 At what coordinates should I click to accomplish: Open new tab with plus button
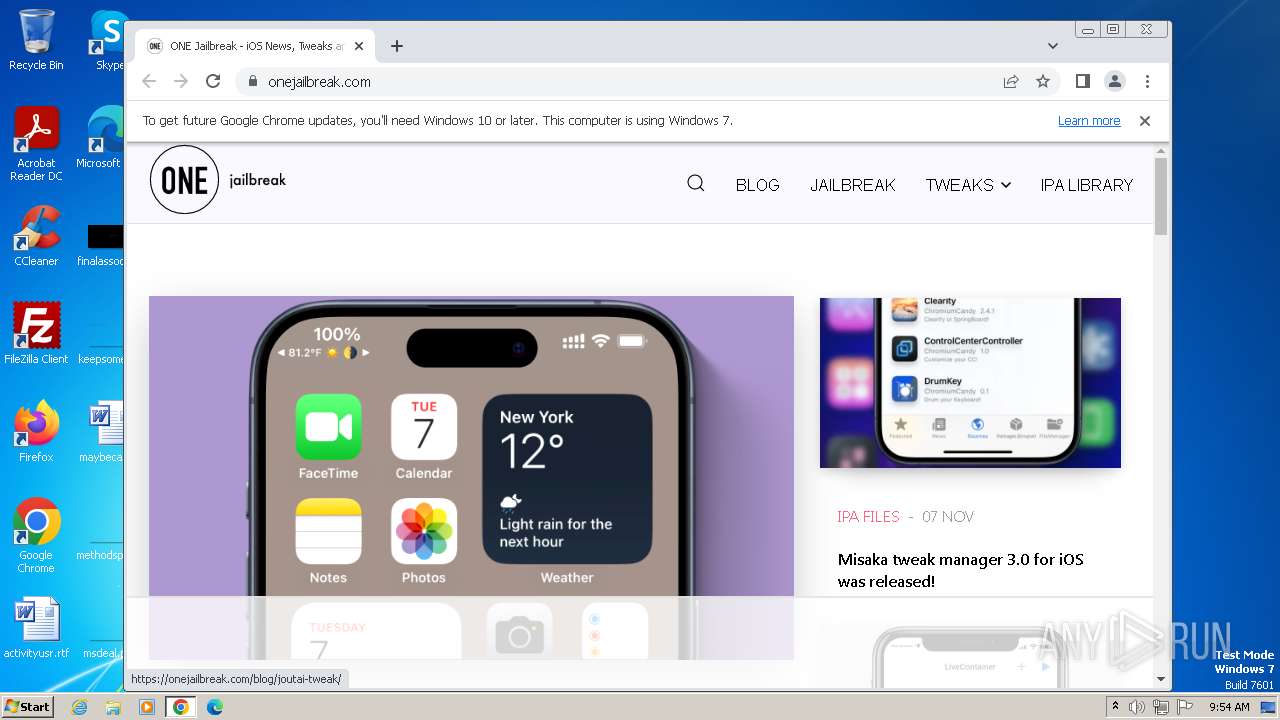397,46
